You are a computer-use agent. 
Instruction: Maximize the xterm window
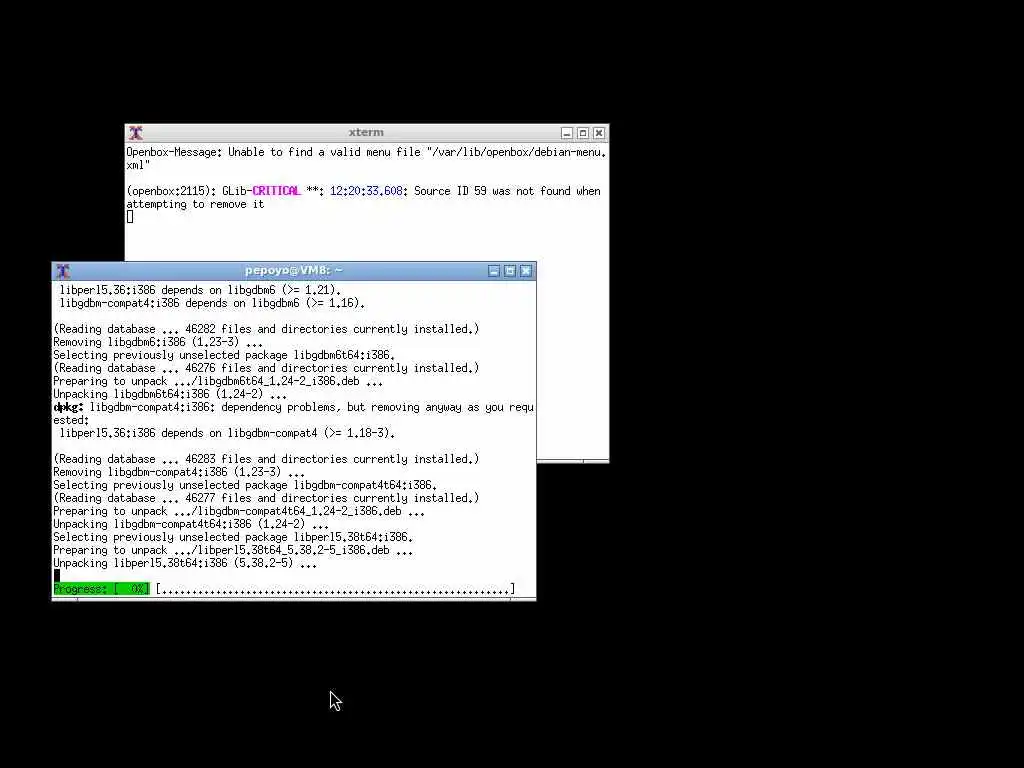(x=583, y=133)
